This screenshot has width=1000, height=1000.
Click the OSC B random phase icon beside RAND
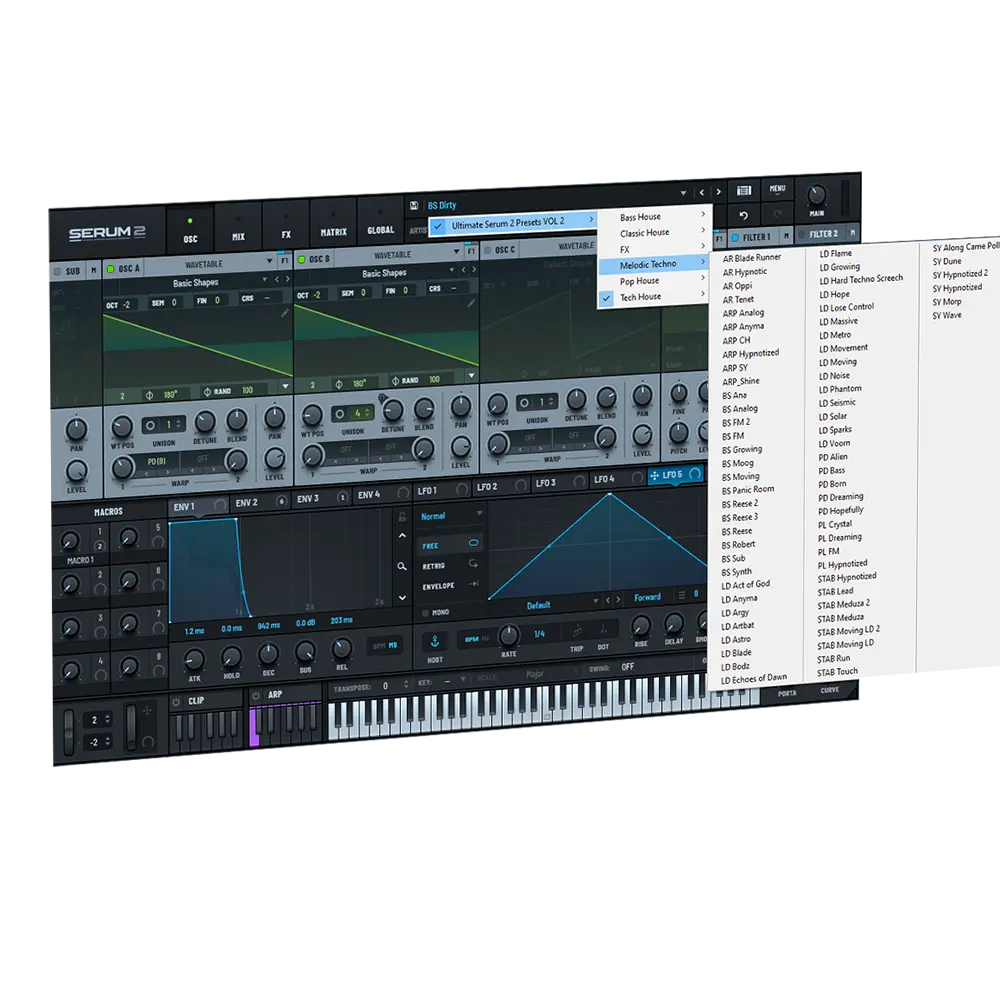pyautogui.click(x=395, y=381)
